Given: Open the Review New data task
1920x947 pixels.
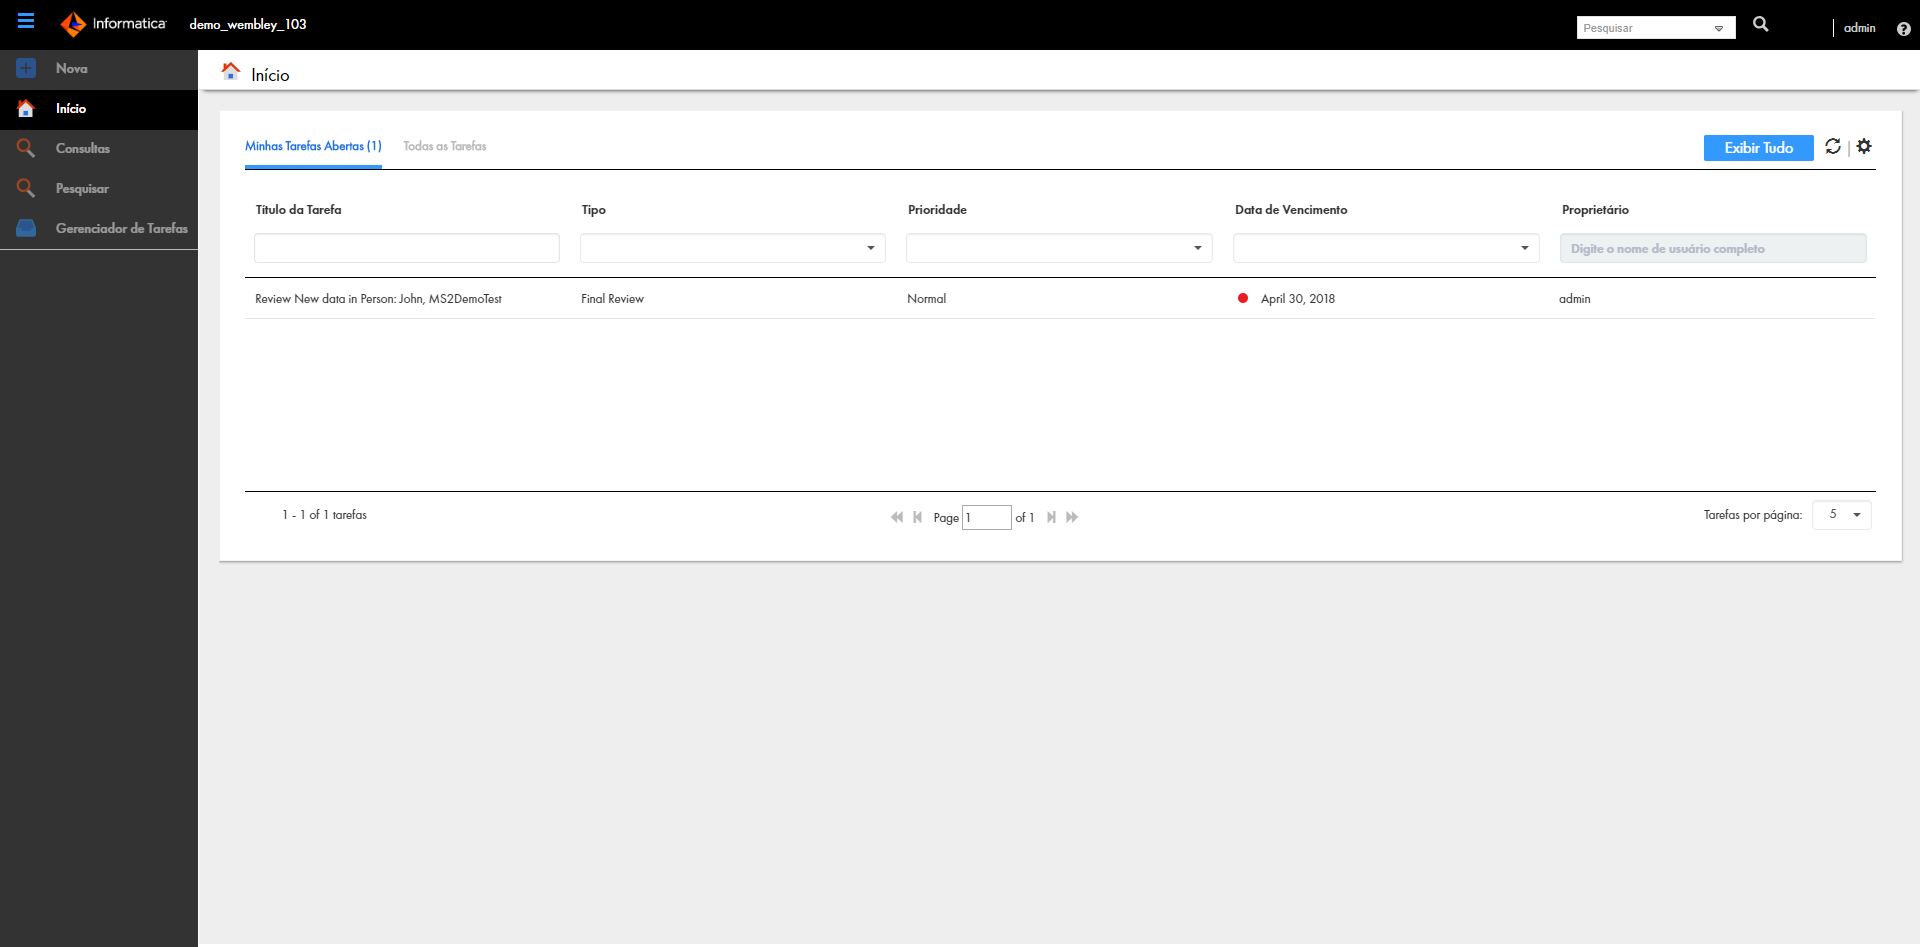Looking at the screenshot, I should [x=378, y=299].
